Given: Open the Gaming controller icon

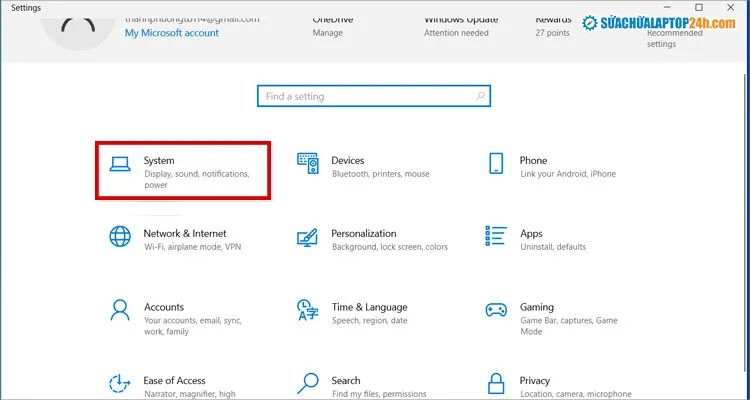Looking at the screenshot, I should coord(496,310).
